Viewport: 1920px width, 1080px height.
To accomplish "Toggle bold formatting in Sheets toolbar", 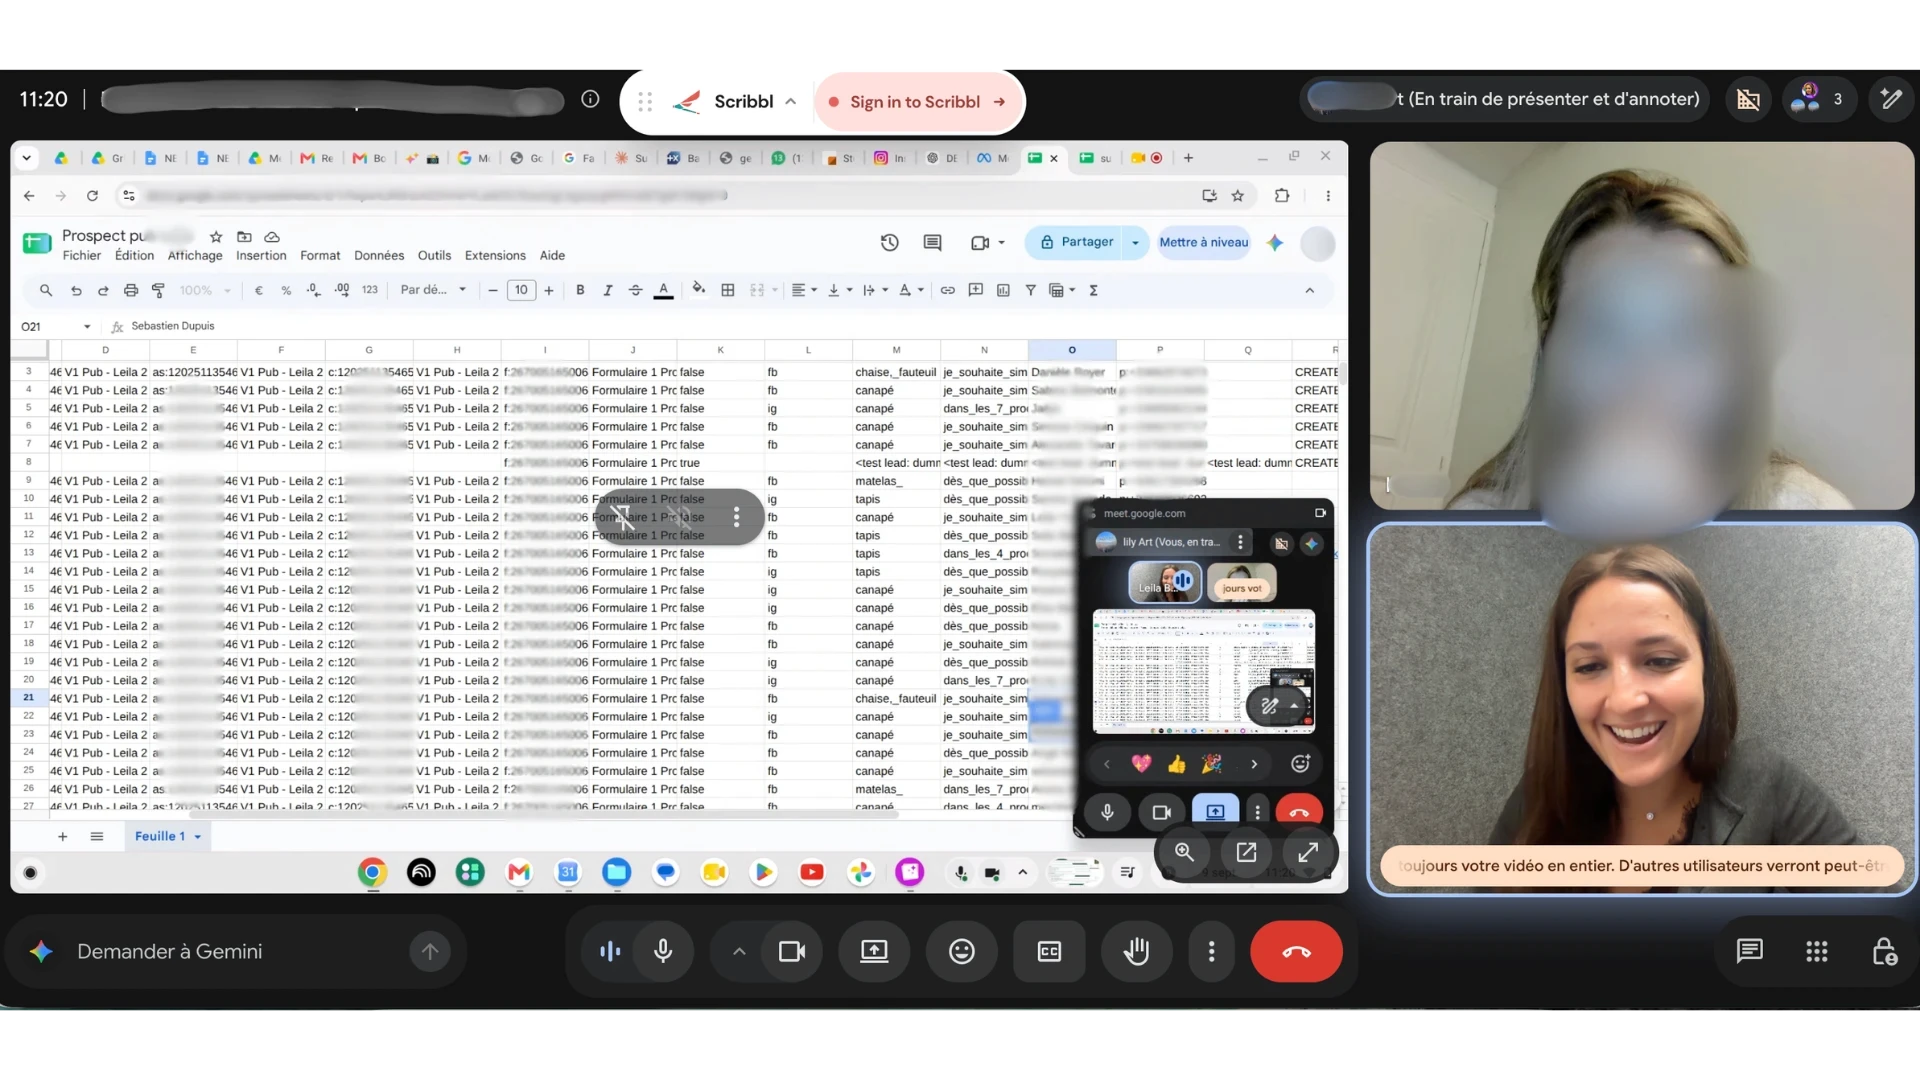I will (x=580, y=290).
